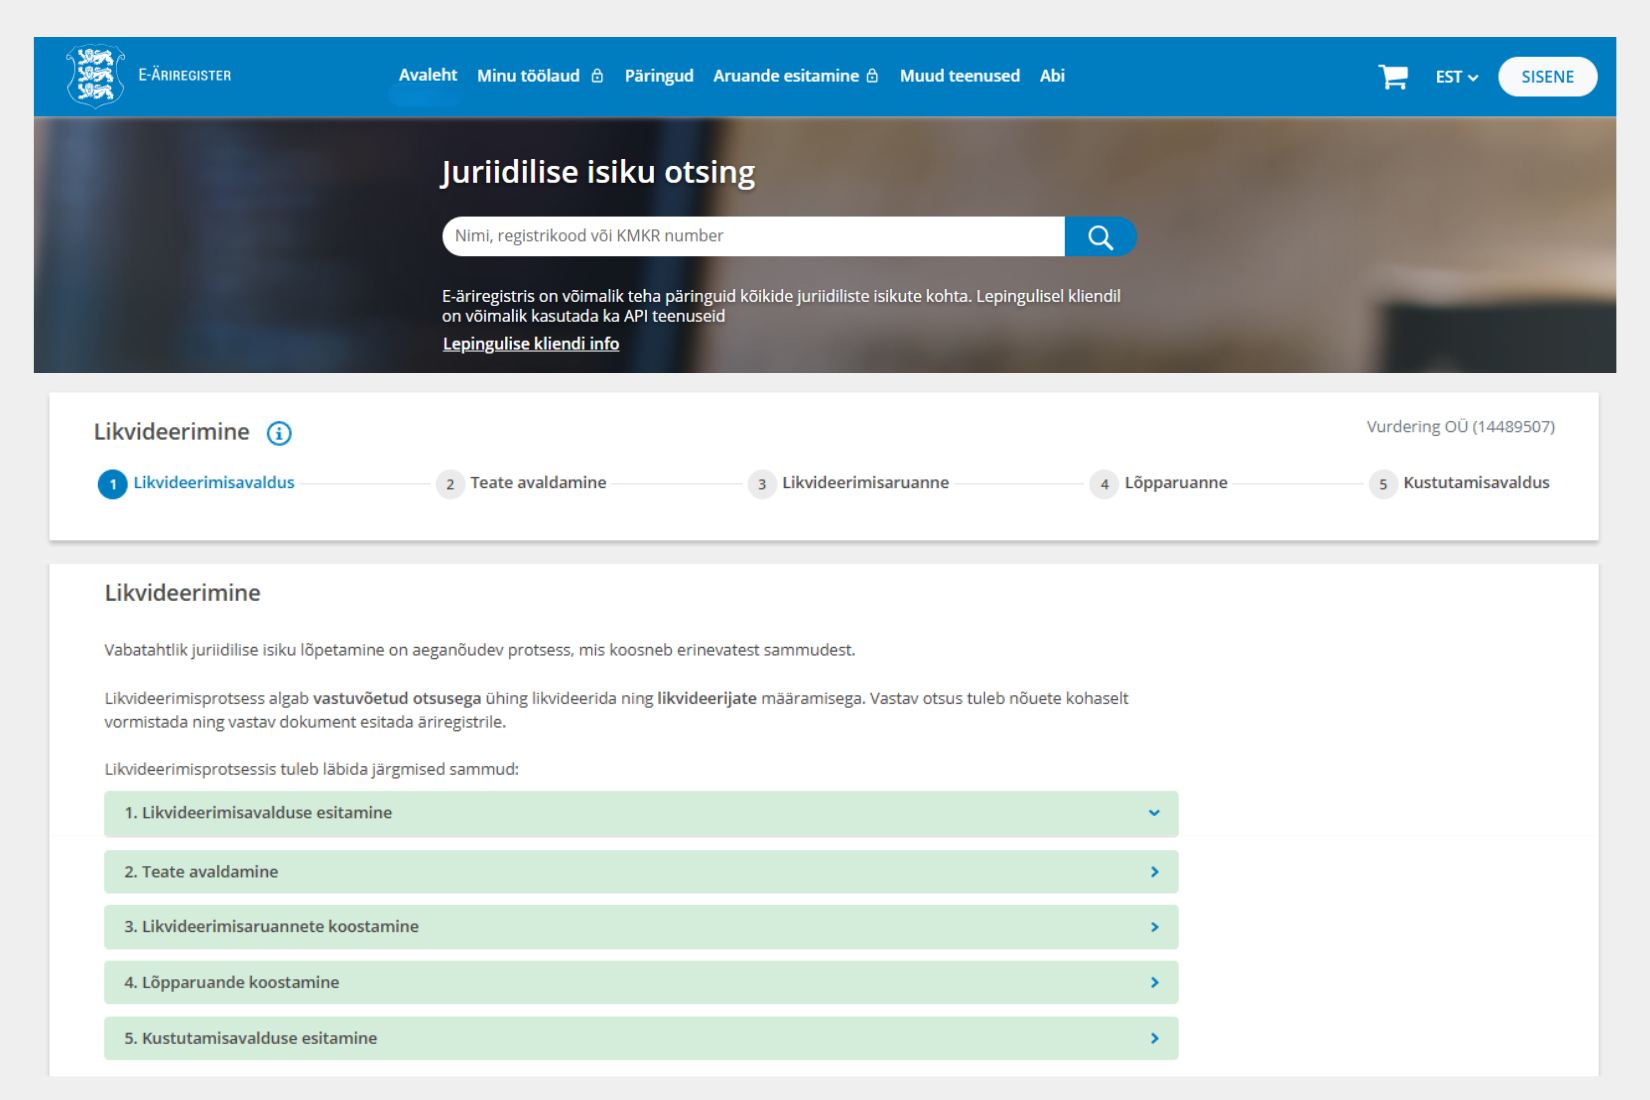Focus the legal entity search field

[x=752, y=236]
